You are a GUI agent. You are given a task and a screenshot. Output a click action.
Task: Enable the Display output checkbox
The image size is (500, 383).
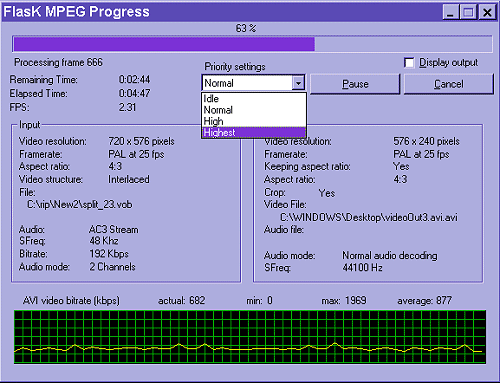tap(409, 63)
